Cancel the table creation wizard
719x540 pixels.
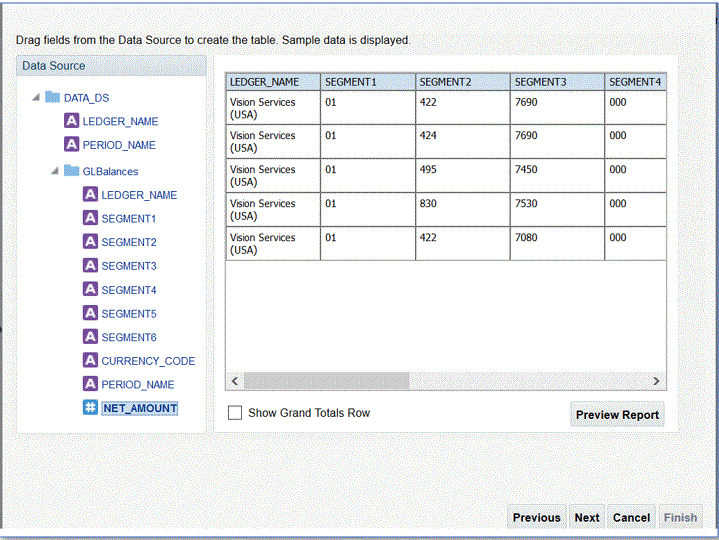pos(631,517)
